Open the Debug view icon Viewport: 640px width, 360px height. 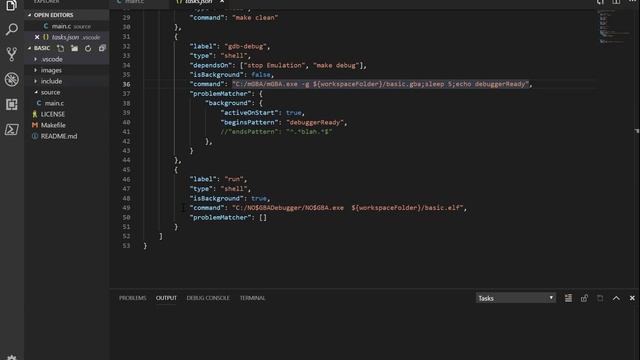pyautogui.click(x=11, y=79)
